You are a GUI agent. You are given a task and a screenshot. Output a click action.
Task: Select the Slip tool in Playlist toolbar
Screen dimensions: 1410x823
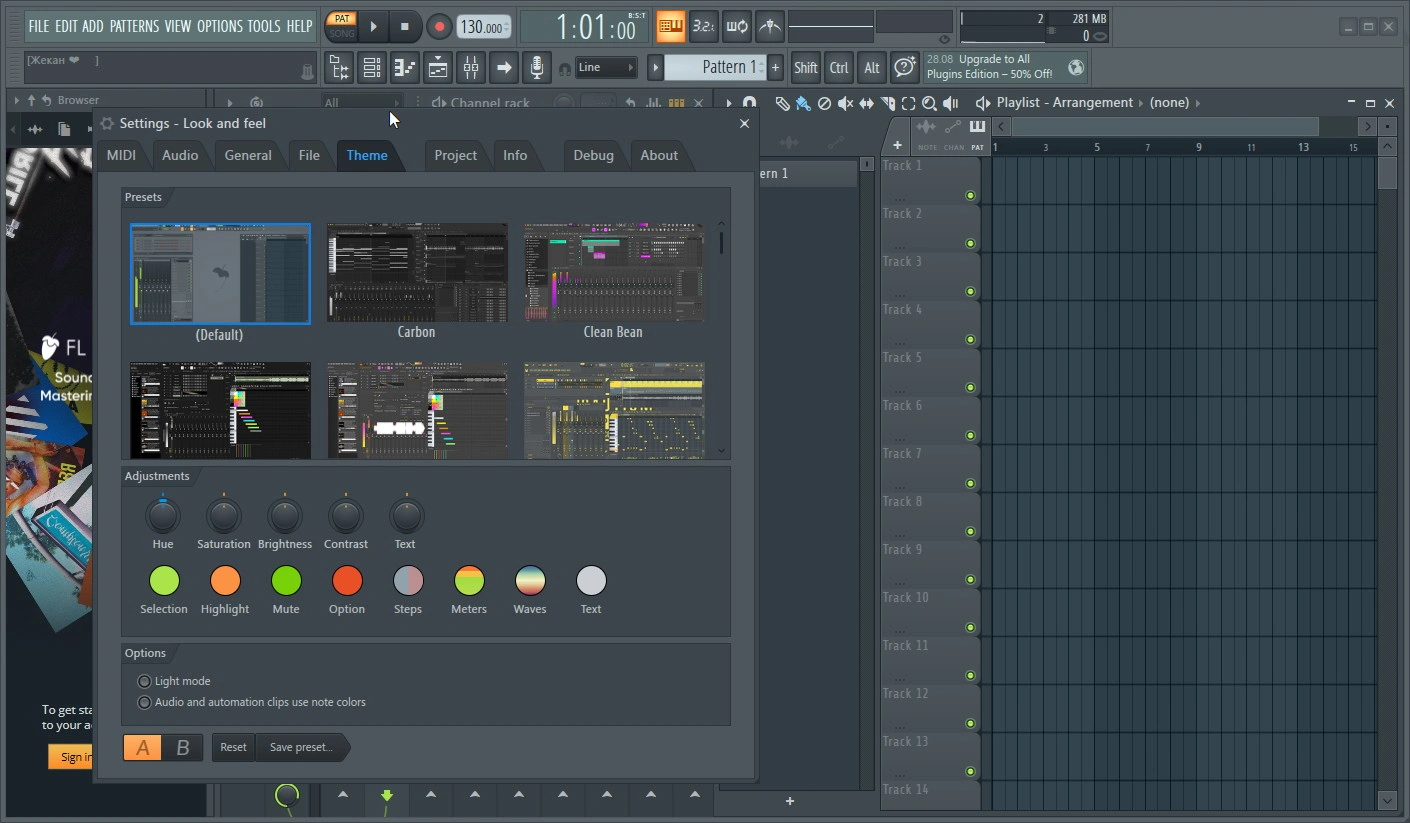coord(866,103)
